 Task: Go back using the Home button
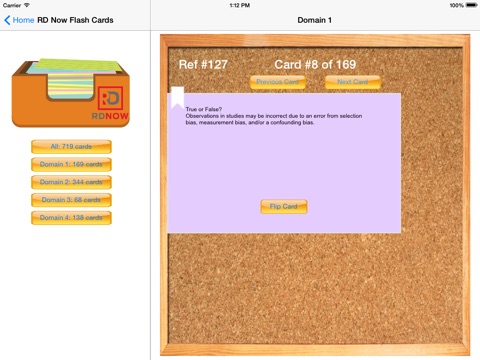pos(19,20)
